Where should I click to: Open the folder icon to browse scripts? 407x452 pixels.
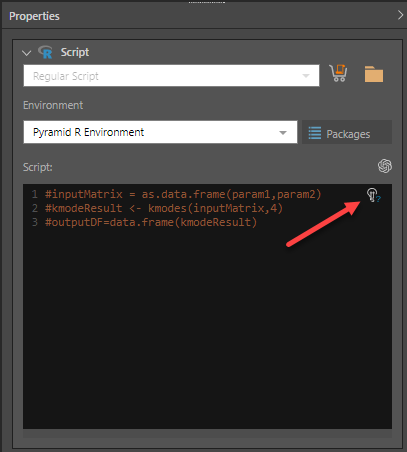(374, 74)
